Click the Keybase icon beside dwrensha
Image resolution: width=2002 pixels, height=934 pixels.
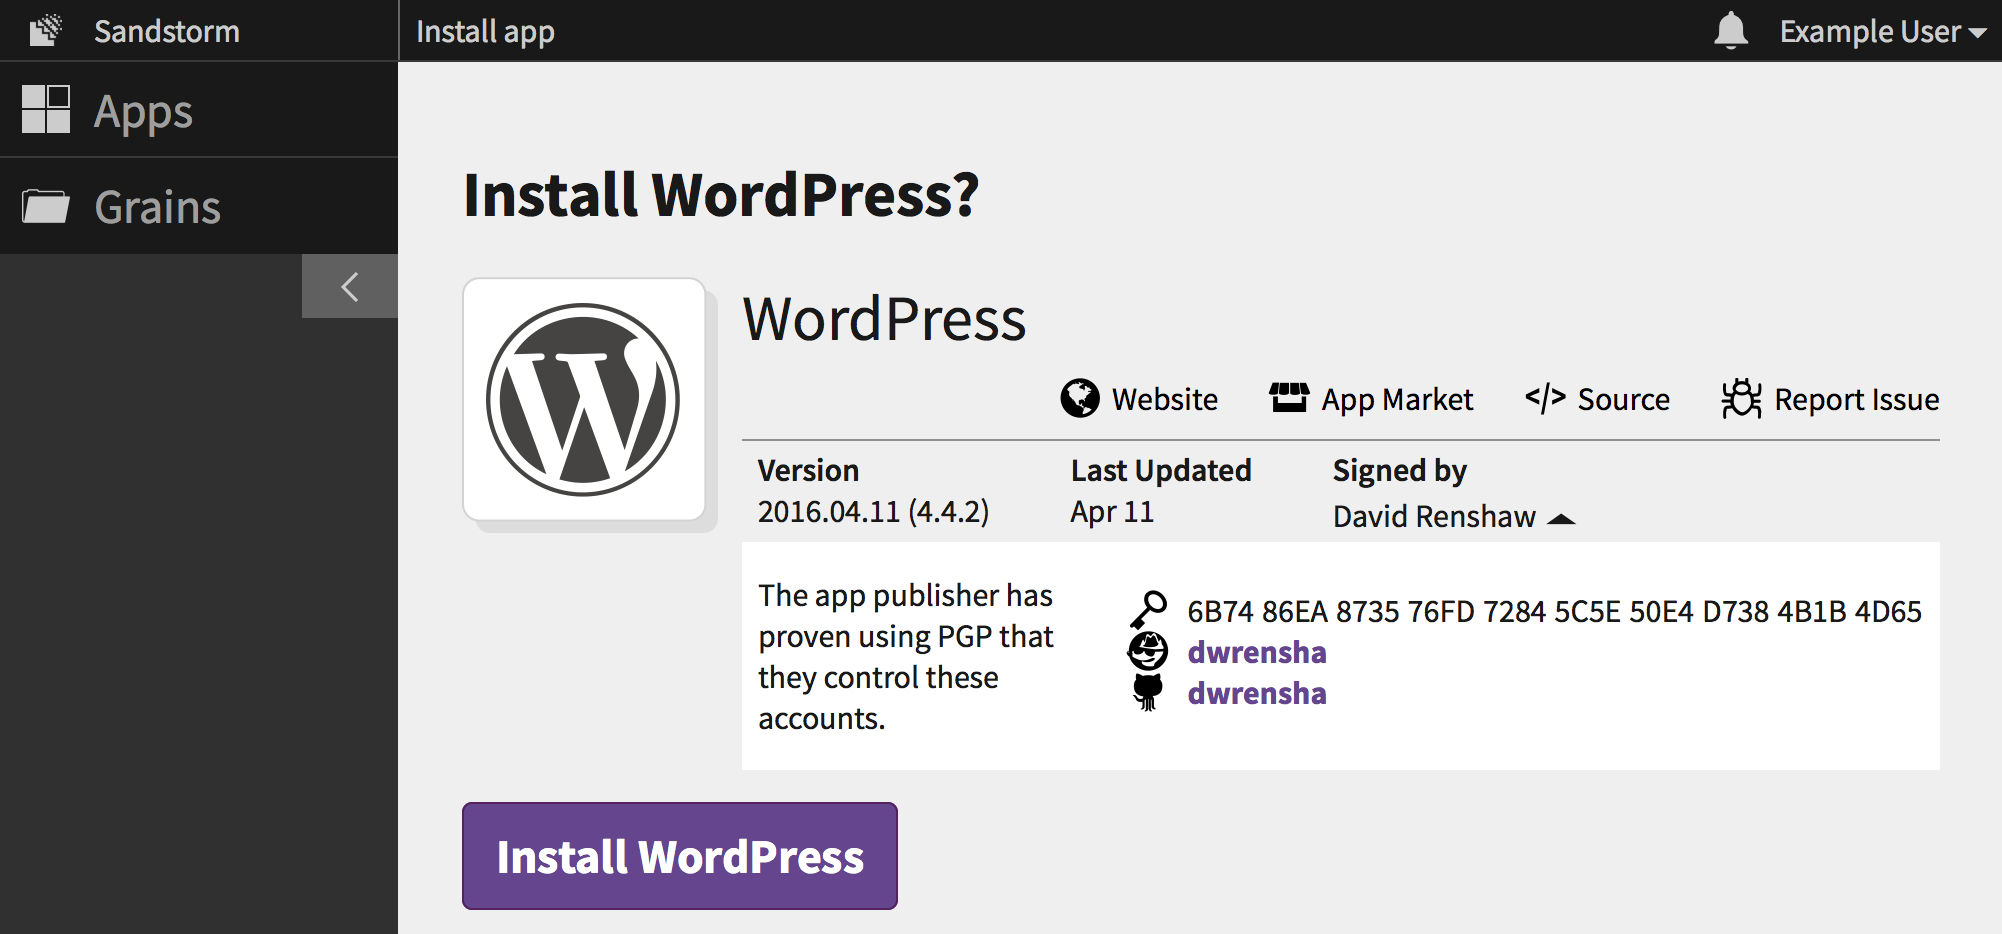[1148, 651]
